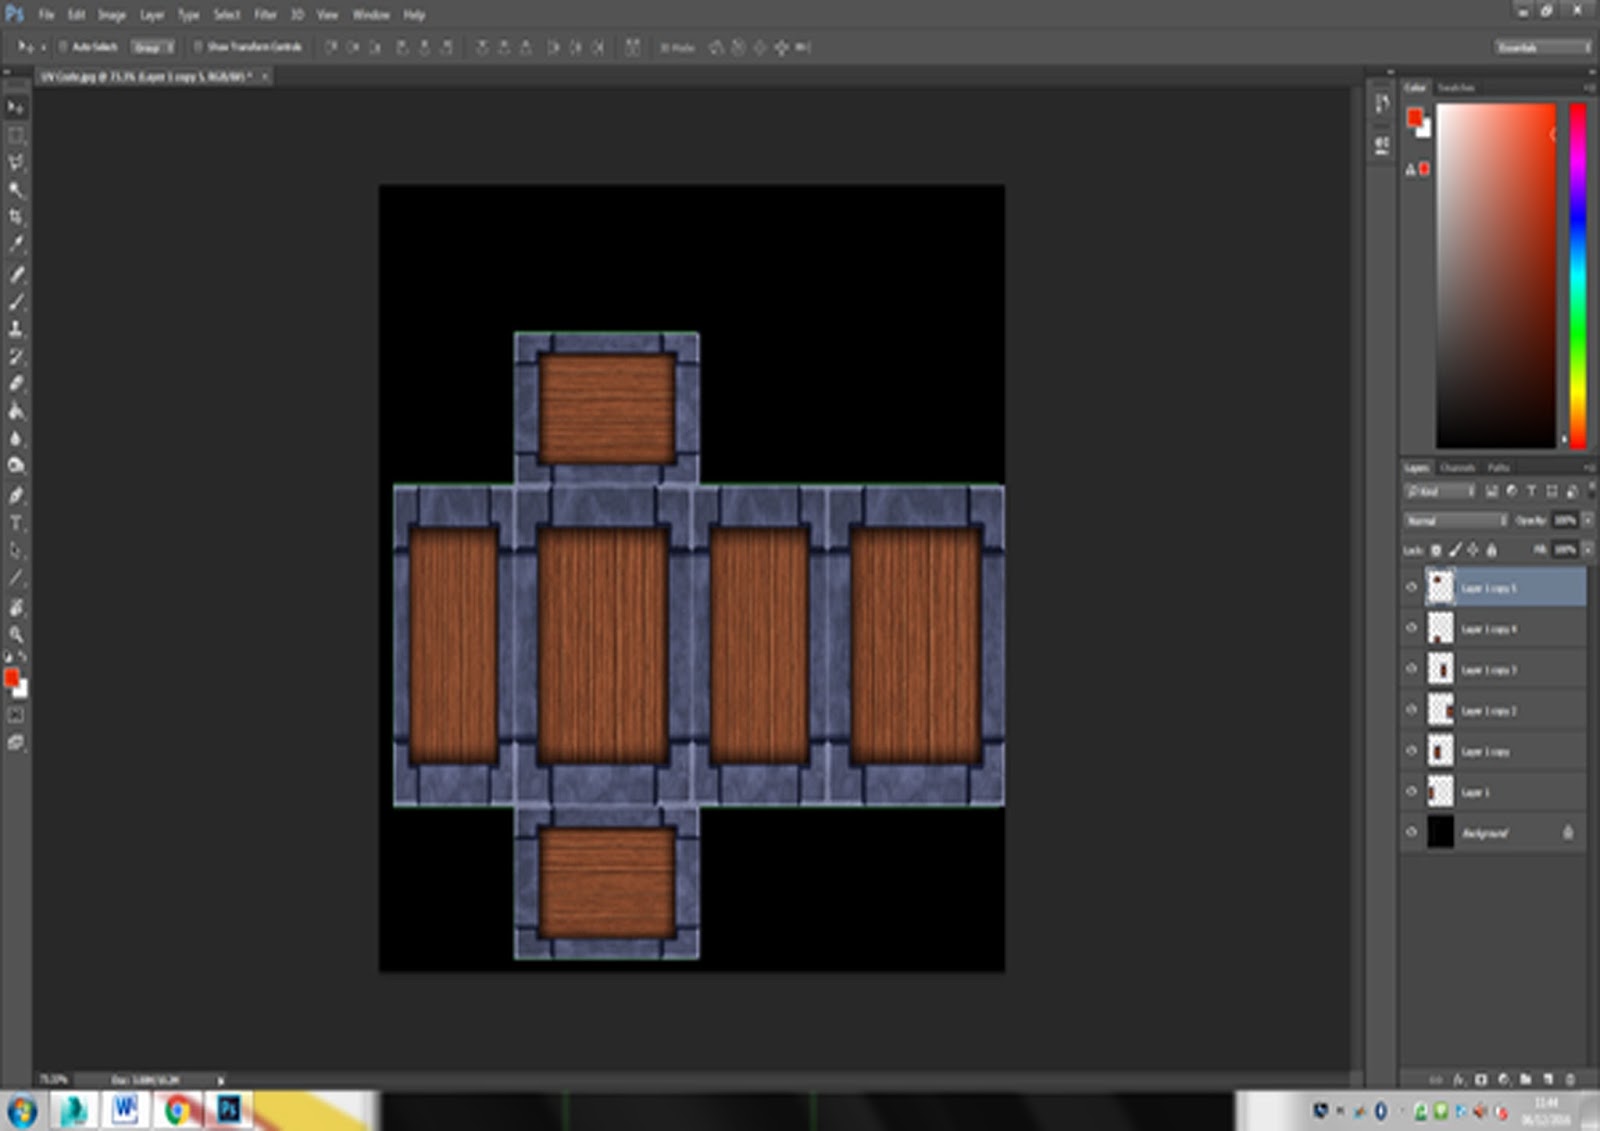Open the Filter menu
1600x1131 pixels.
tap(265, 15)
